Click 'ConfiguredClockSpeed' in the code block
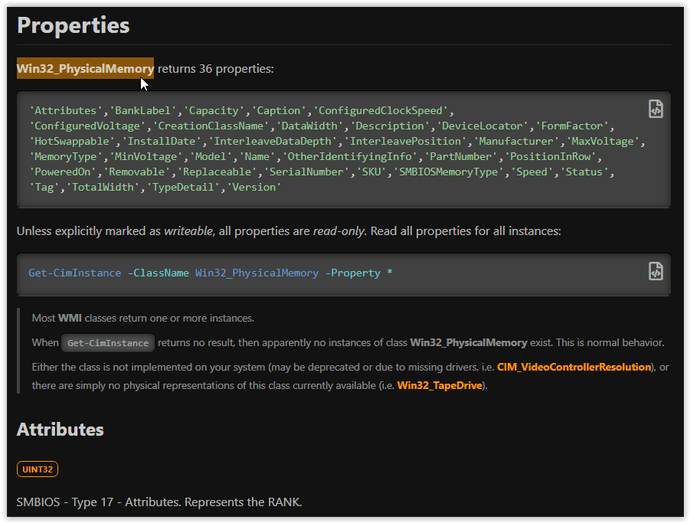Screen dimensions: 690x523 381,110
